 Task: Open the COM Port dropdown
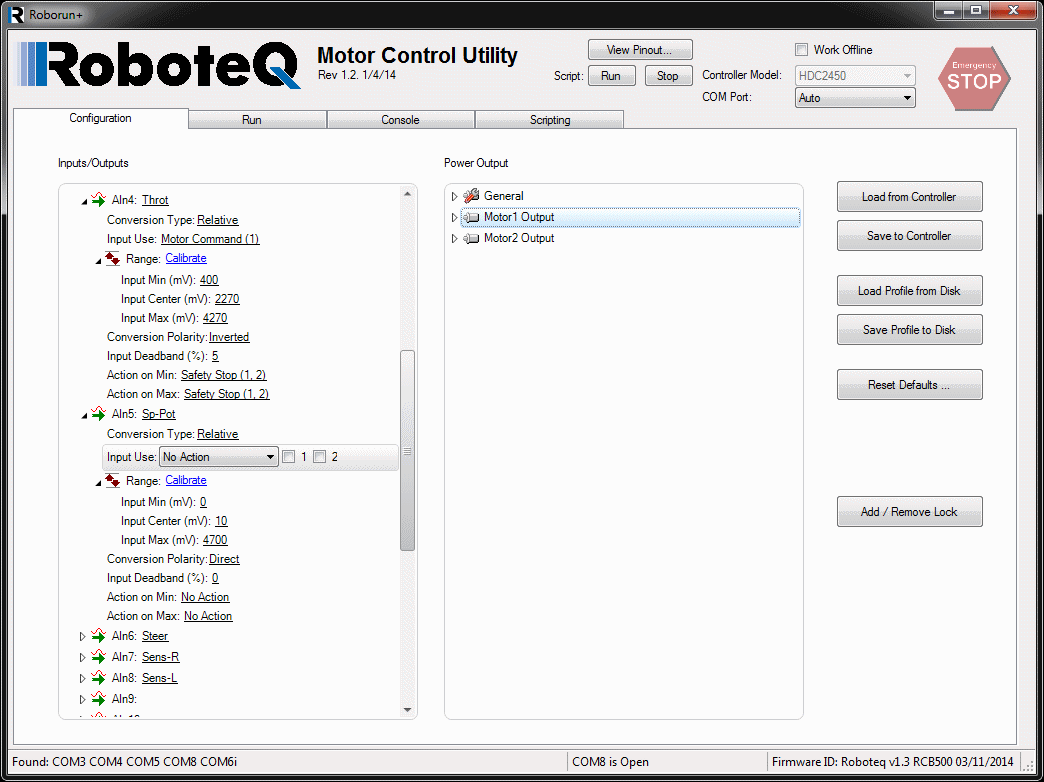(855, 98)
